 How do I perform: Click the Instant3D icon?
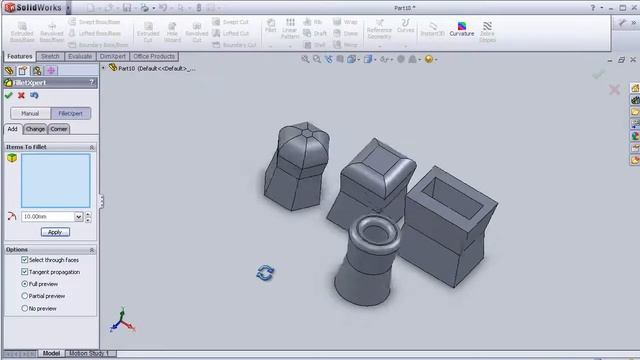pos(432,26)
